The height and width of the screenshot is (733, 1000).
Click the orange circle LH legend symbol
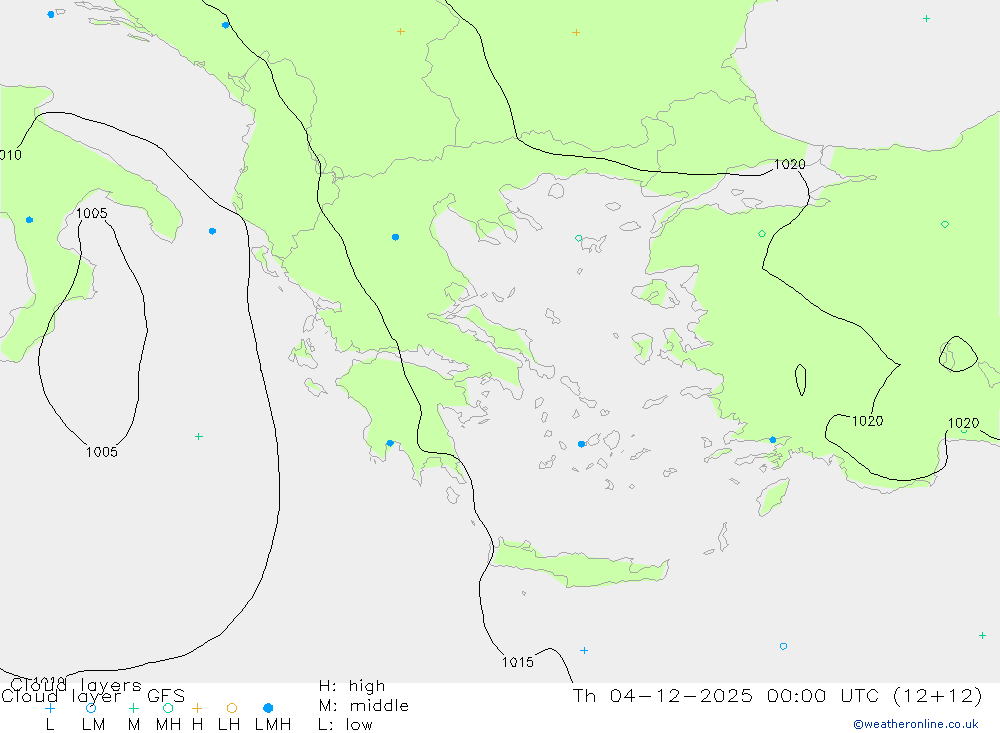(232, 708)
